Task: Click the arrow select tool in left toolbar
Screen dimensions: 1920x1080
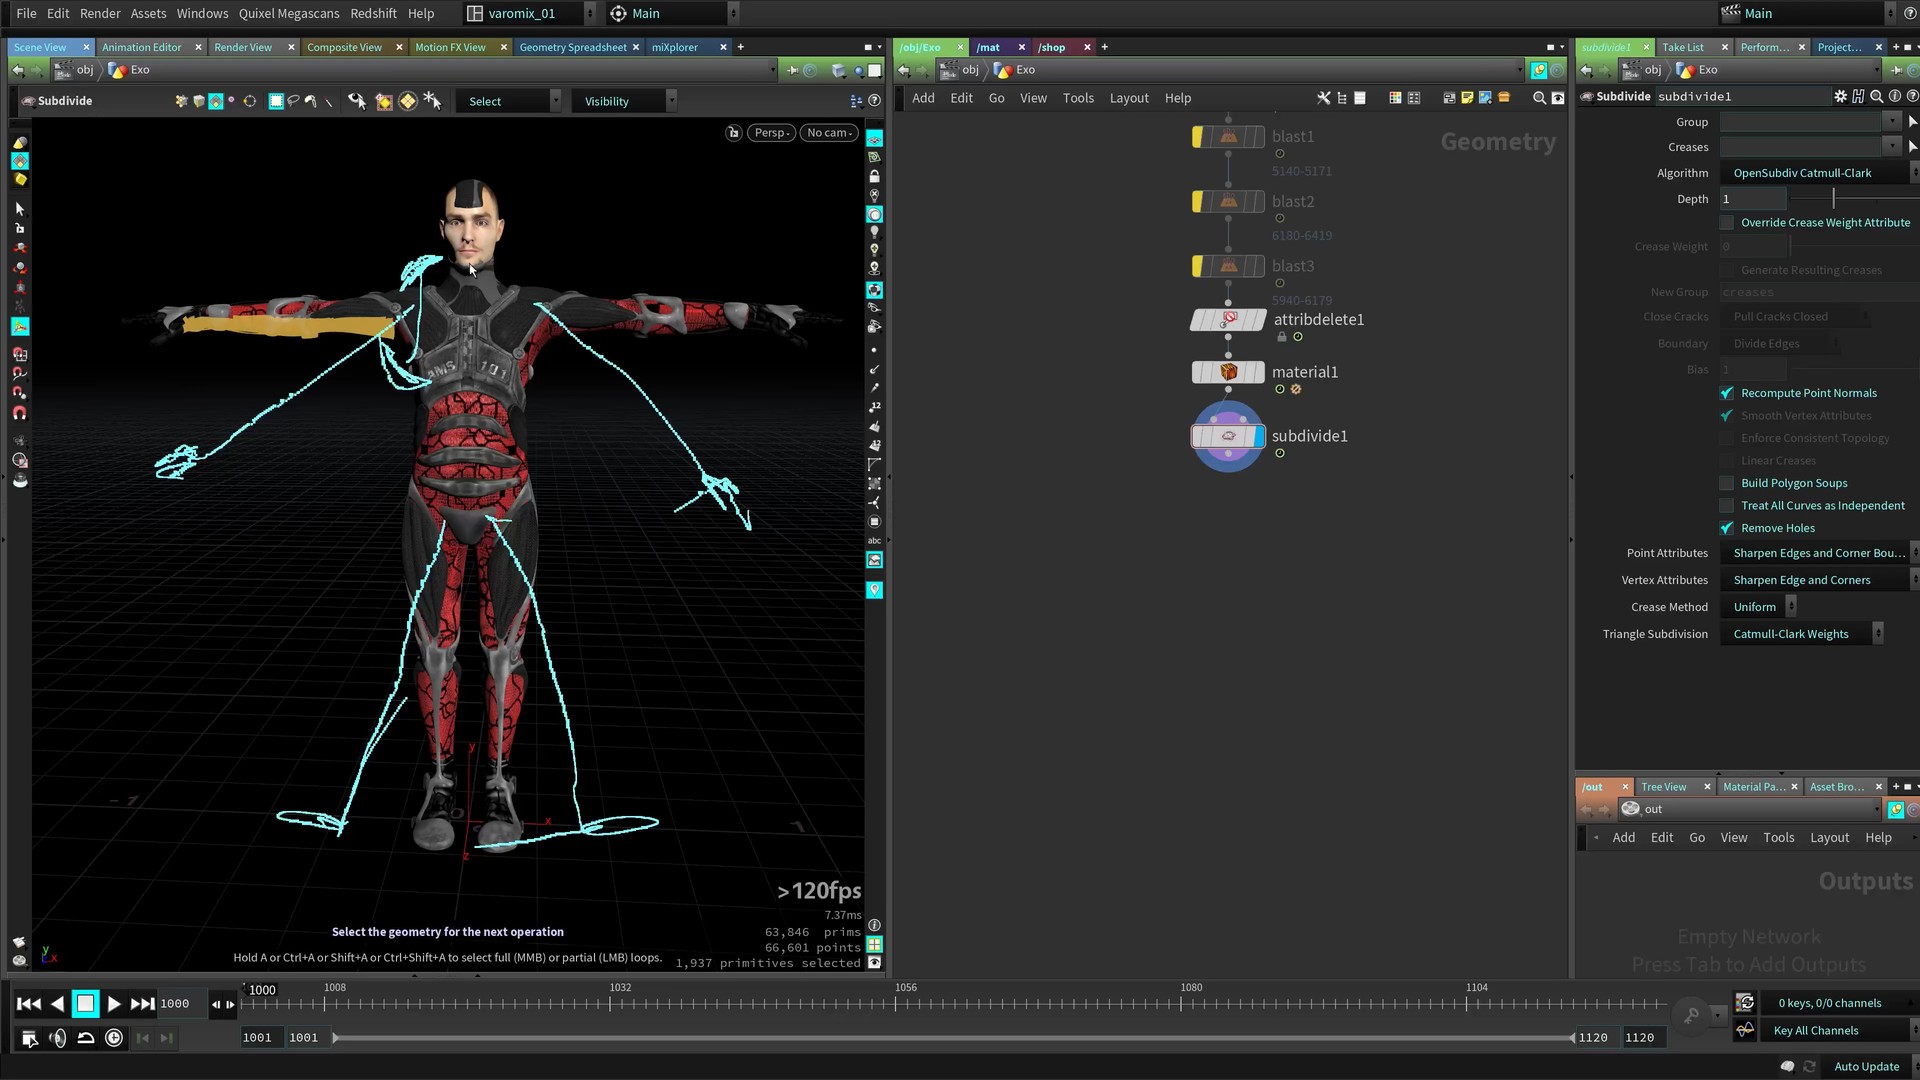Action: tap(19, 209)
